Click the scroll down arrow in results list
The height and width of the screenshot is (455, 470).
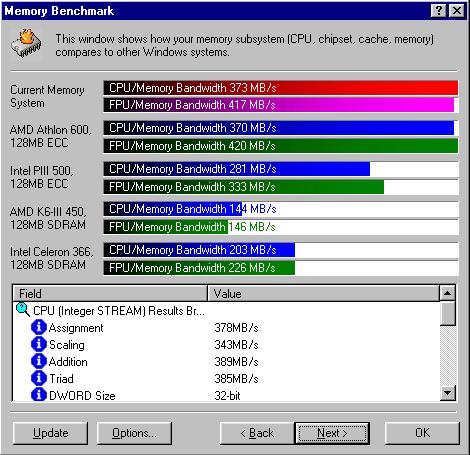tap(447, 393)
